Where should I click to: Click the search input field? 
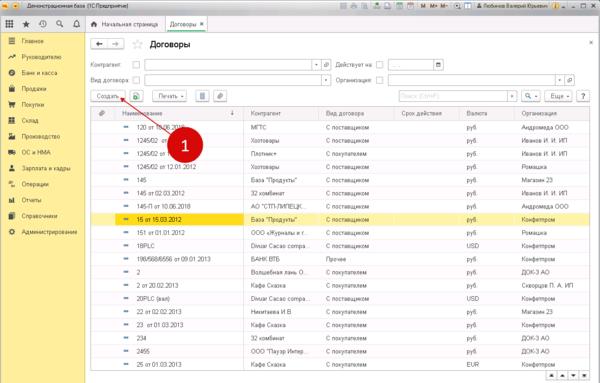(x=453, y=96)
